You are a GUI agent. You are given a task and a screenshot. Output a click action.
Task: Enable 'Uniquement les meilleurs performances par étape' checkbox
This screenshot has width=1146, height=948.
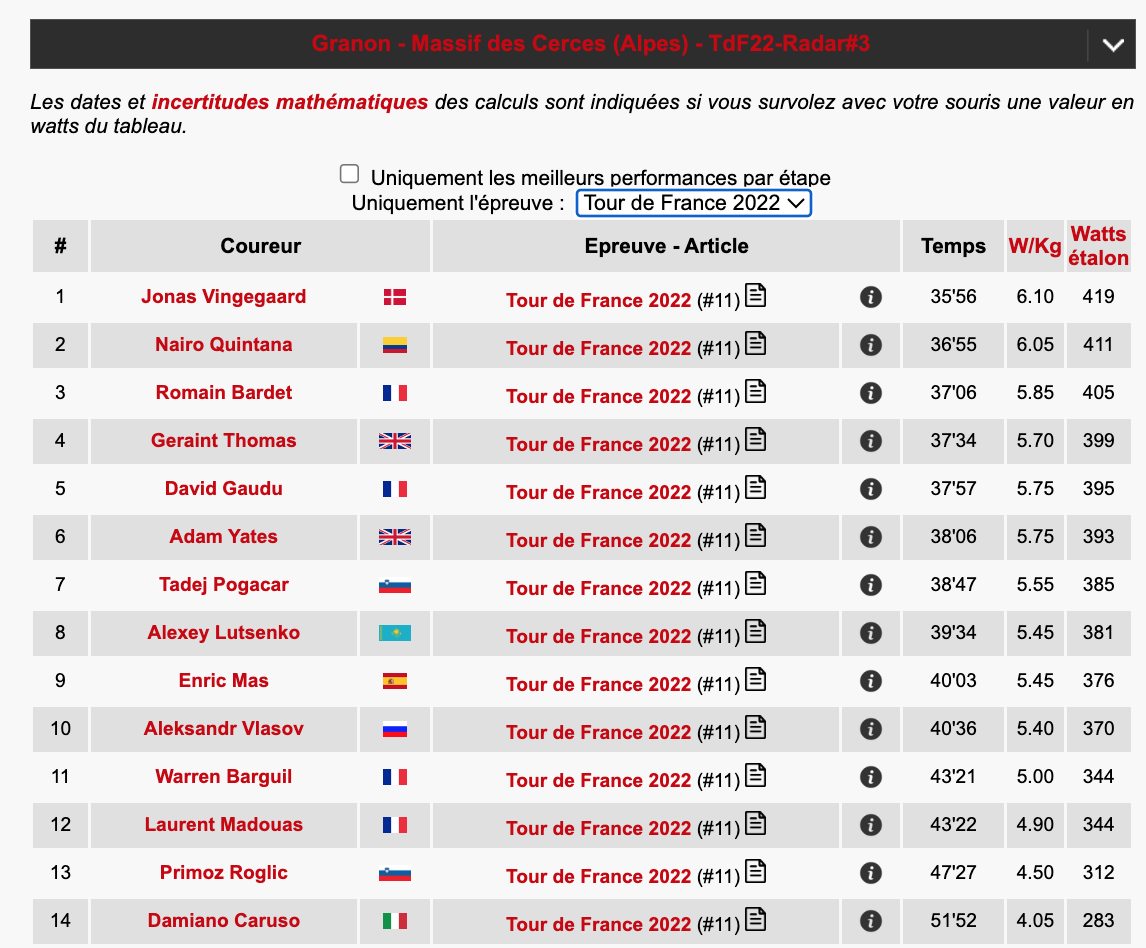[x=349, y=173]
